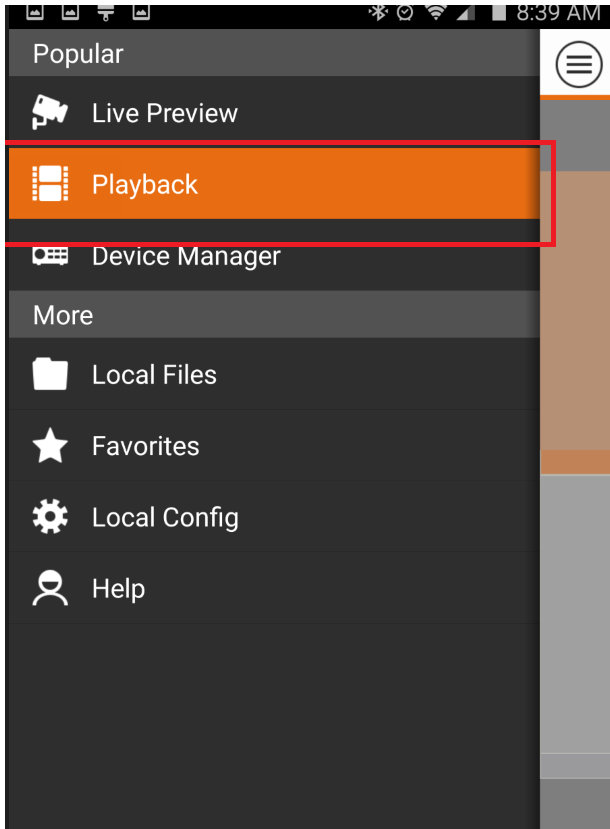
Task: Tap the Local Config gear icon
Action: coord(50,517)
